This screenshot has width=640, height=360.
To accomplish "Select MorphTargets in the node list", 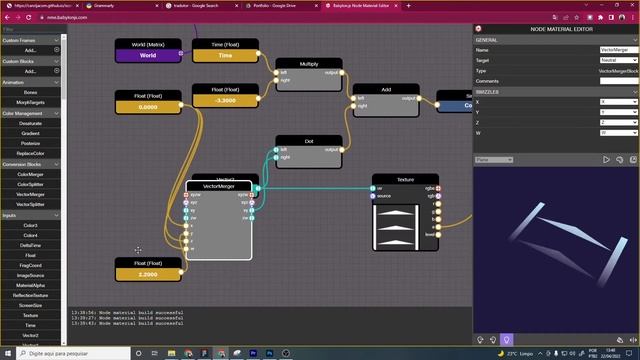I will click(x=31, y=102).
